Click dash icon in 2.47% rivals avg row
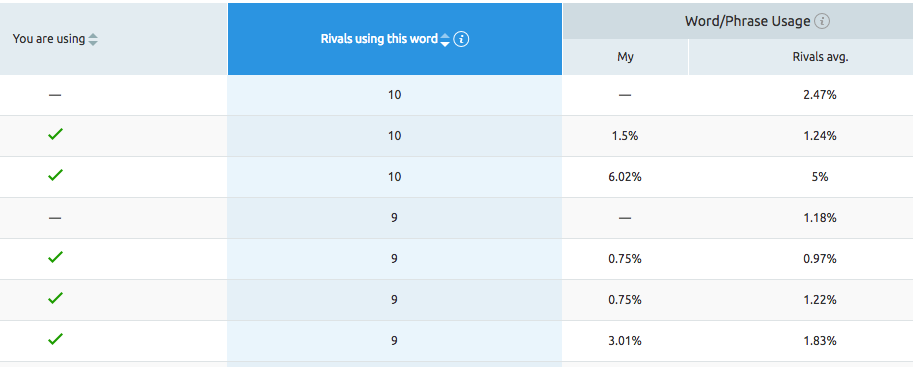The height and width of the screenshot is (367, 913). click(55, 95)
